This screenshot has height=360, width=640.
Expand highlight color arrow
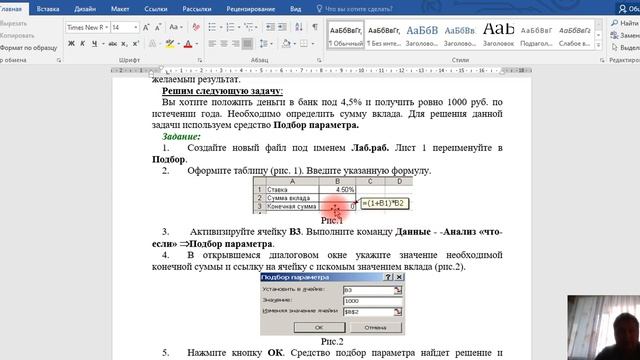178,43
